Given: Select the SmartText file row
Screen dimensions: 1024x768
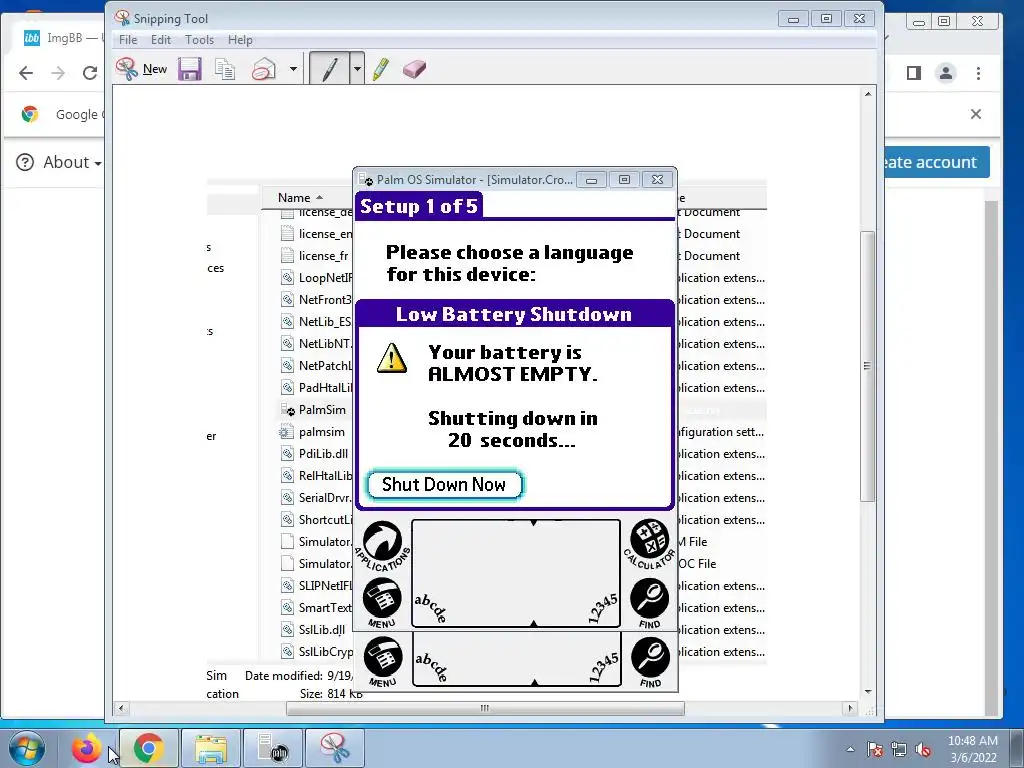Looking at the screenshot, I should click(x=316, y=607).
